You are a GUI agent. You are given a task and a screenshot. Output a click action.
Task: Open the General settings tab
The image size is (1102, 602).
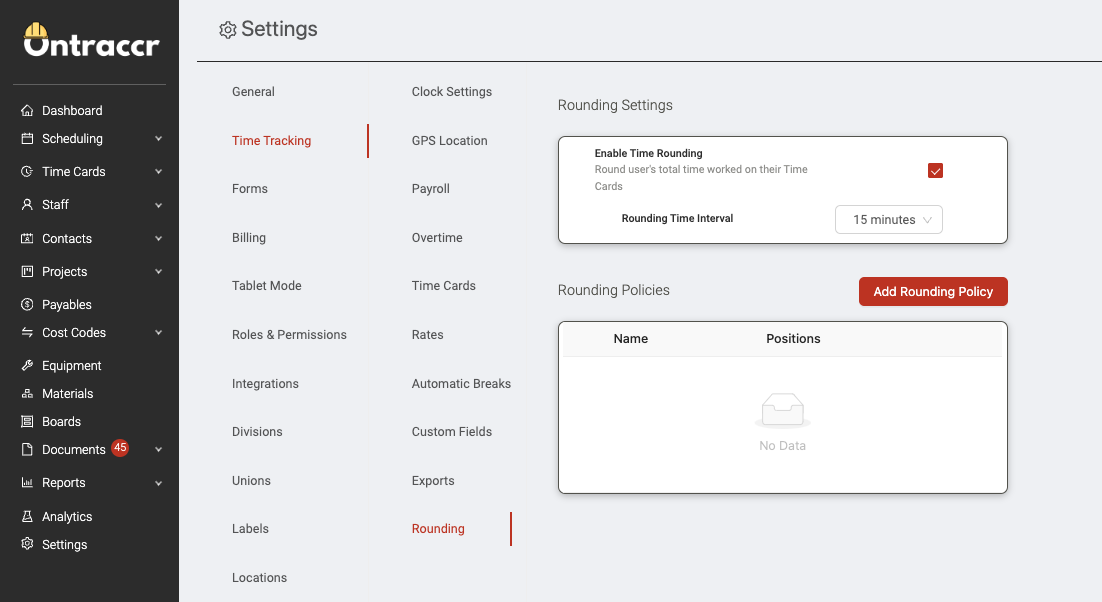click(253, 91)
